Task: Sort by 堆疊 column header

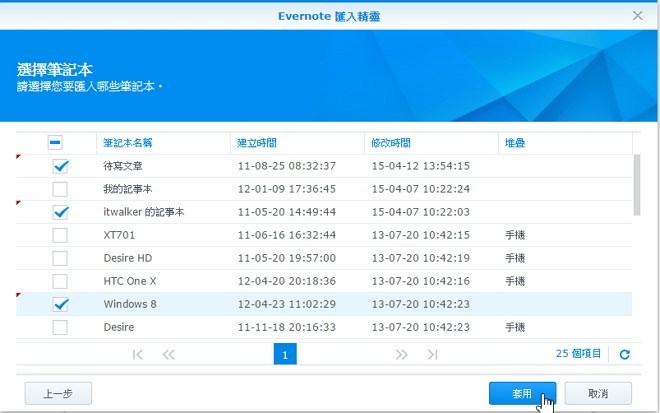Action: pos(565,143)
